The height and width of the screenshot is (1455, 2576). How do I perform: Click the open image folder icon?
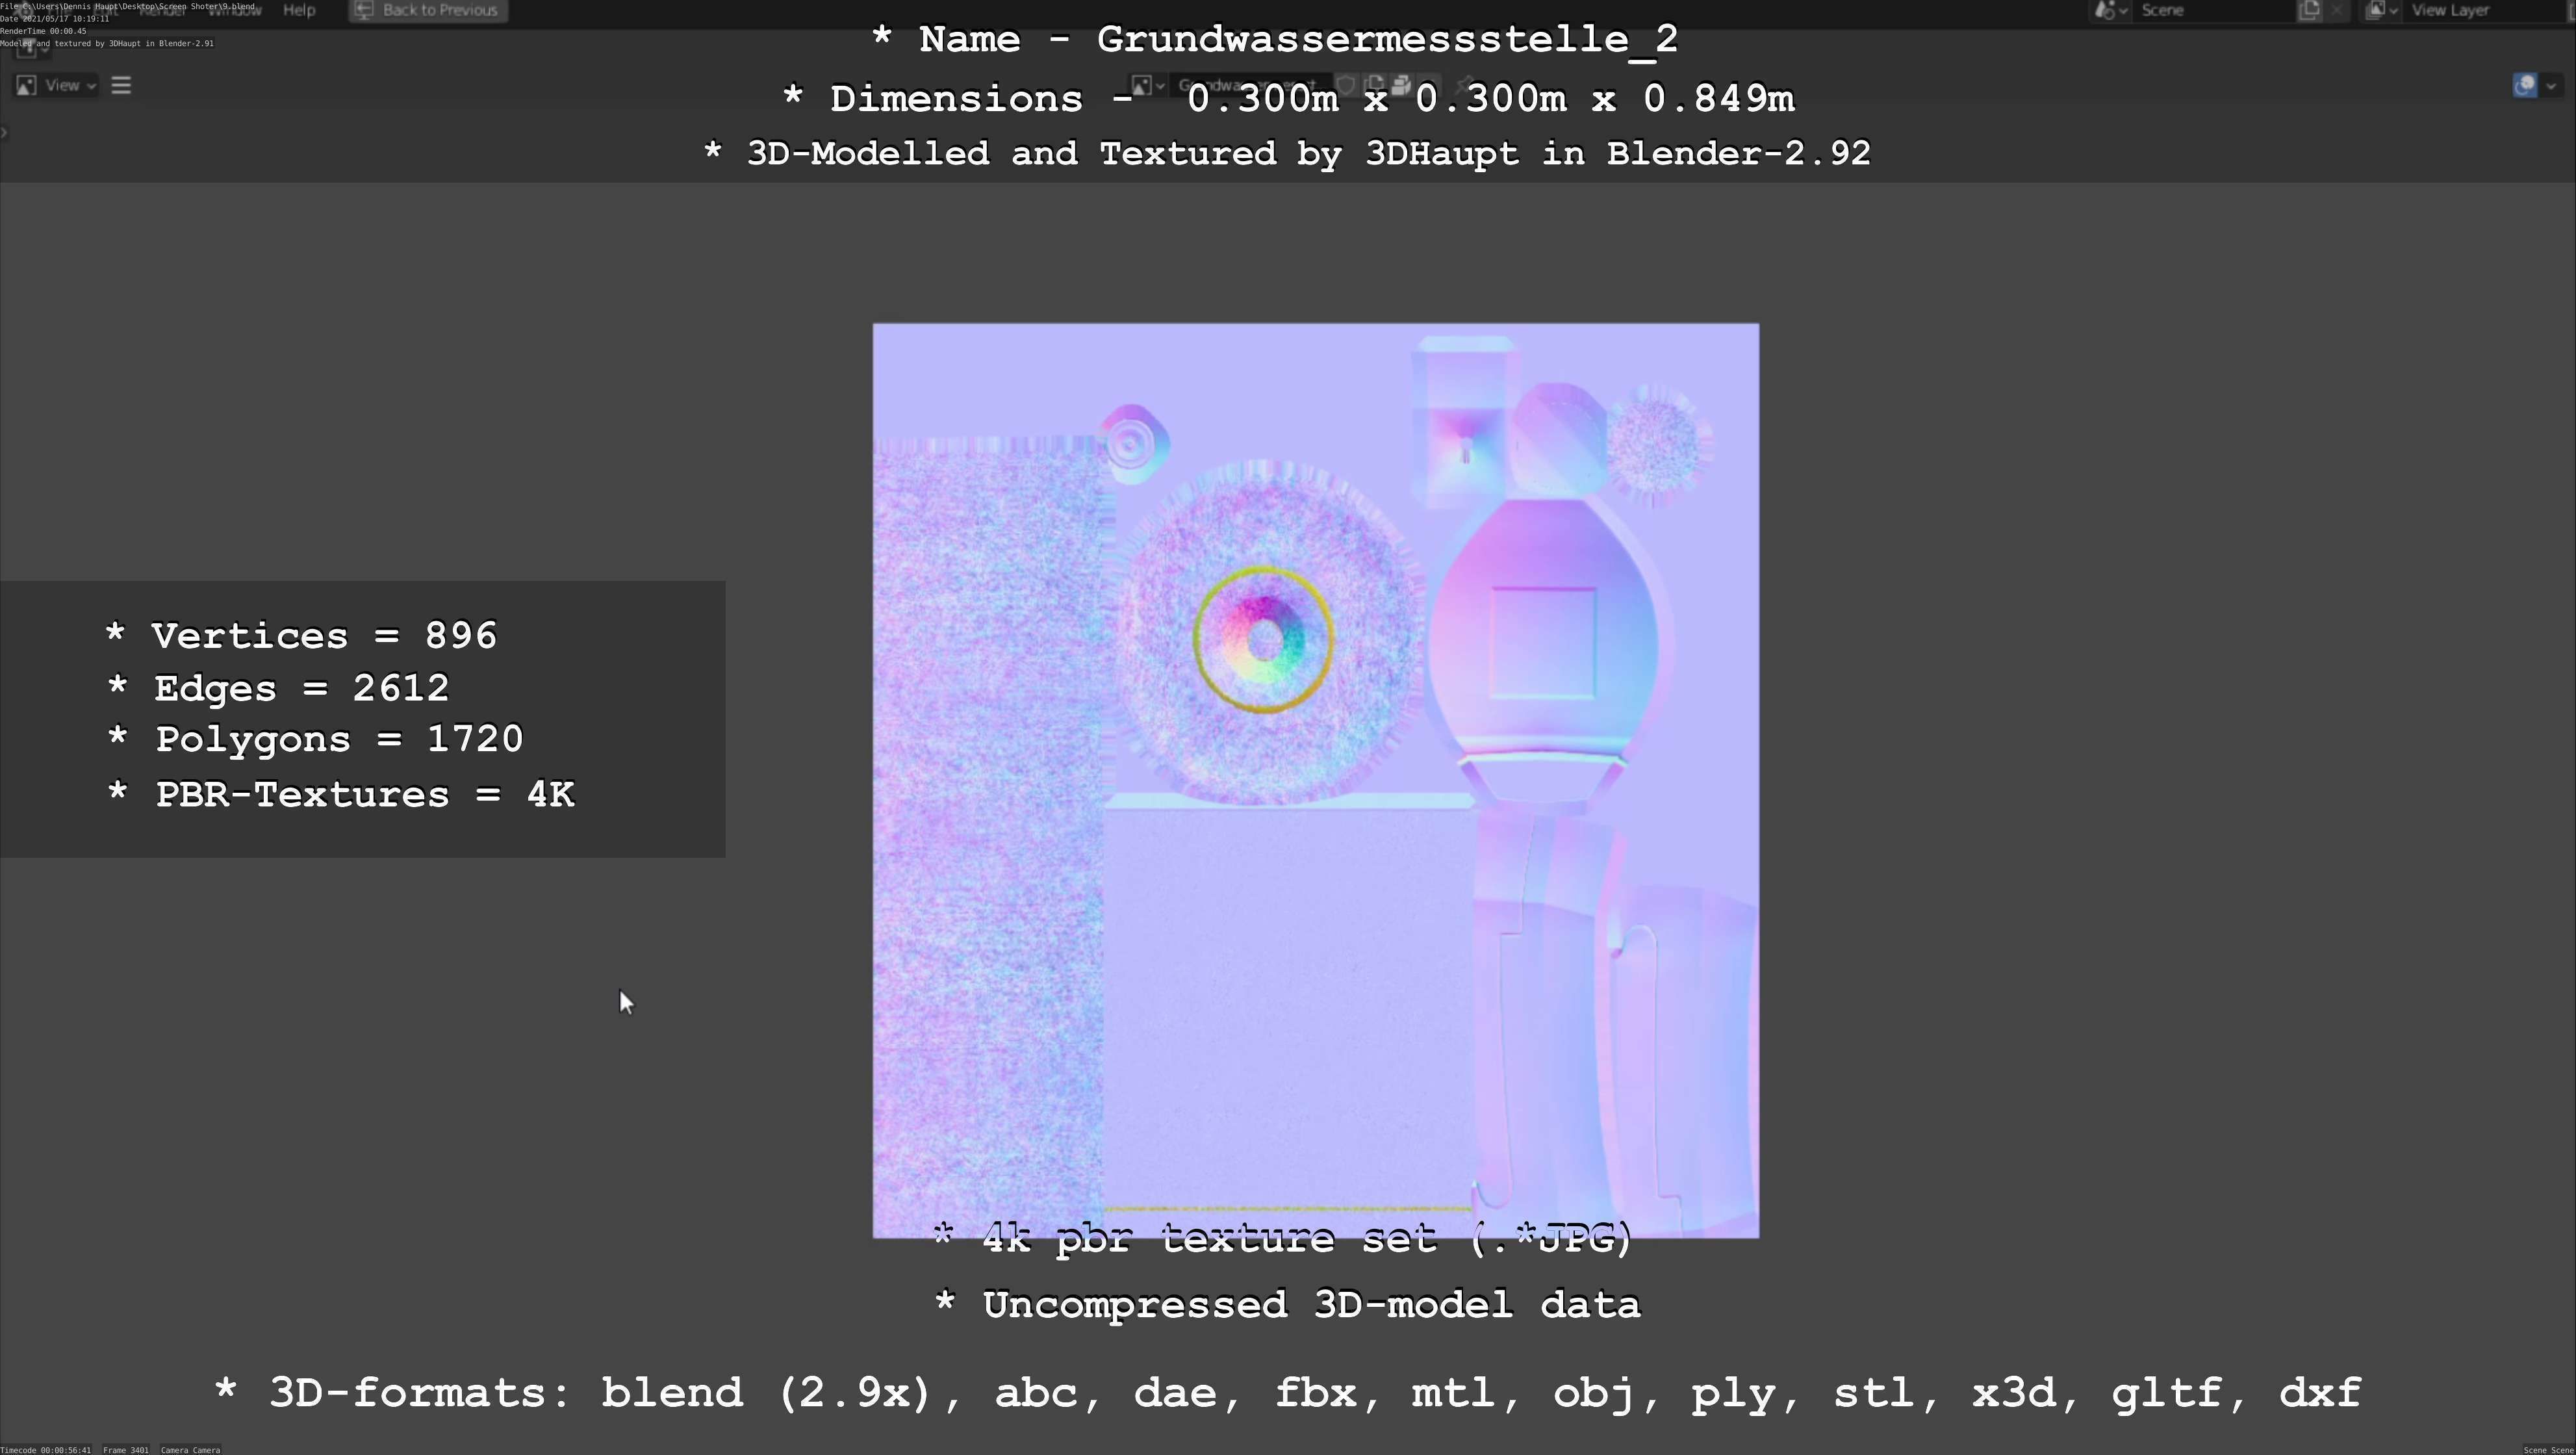pos(1401,86)
